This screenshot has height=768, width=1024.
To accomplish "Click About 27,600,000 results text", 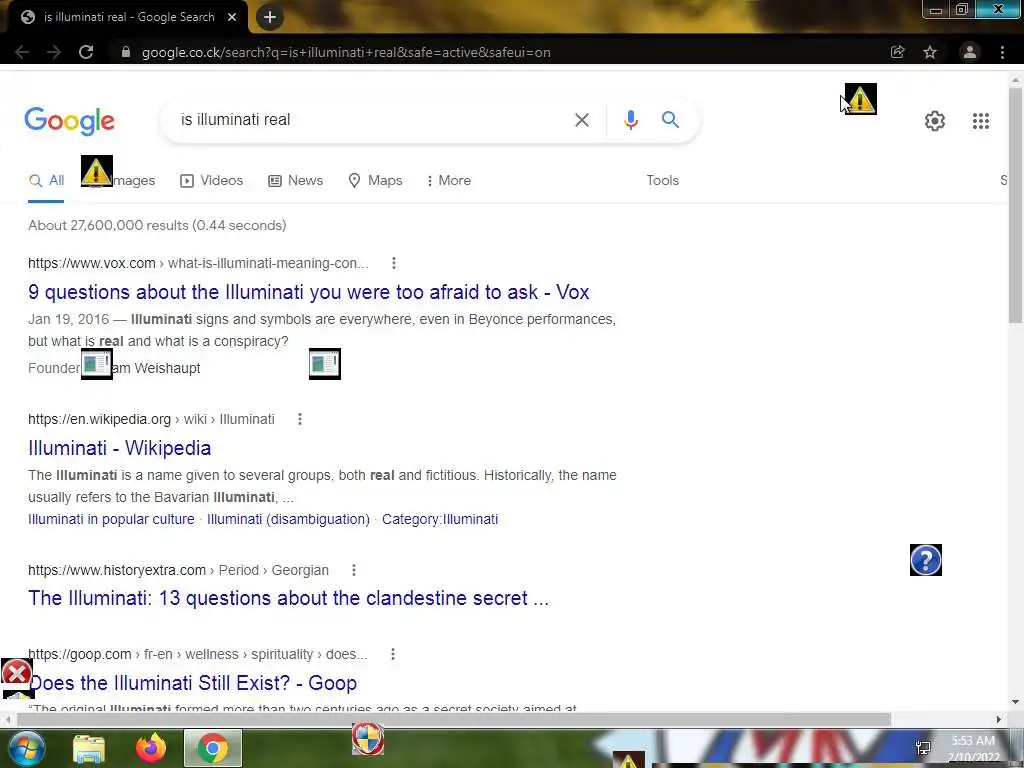I will point(157,225).
